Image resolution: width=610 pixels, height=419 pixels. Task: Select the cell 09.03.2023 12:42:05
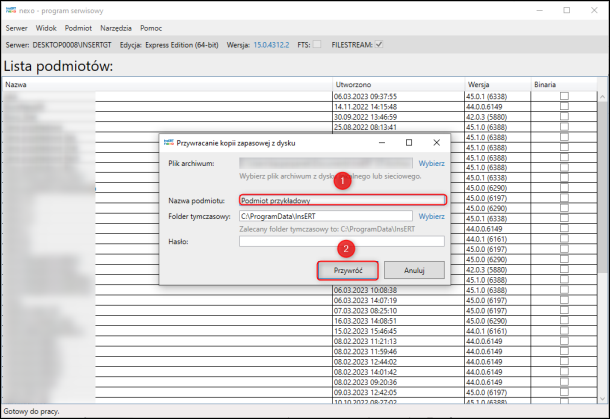pyautogui.click(x=399, y=392)
